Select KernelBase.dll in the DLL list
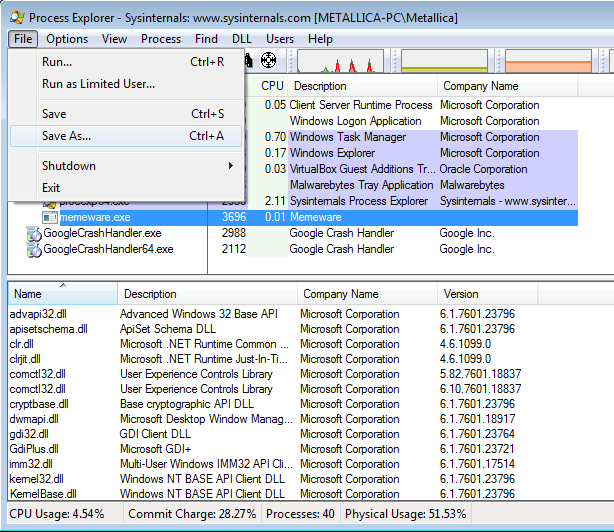The width and height of the screenshot is (614, 532). pyautogui.click(x=43, y=494)
